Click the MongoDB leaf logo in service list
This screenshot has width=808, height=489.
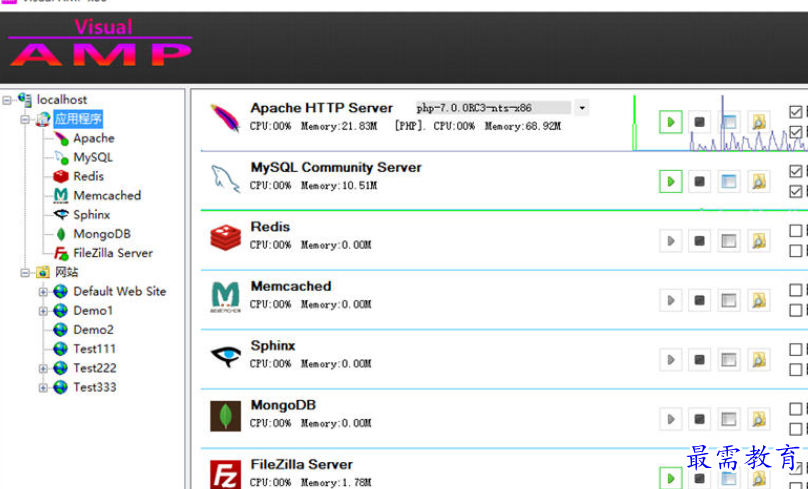225,416
